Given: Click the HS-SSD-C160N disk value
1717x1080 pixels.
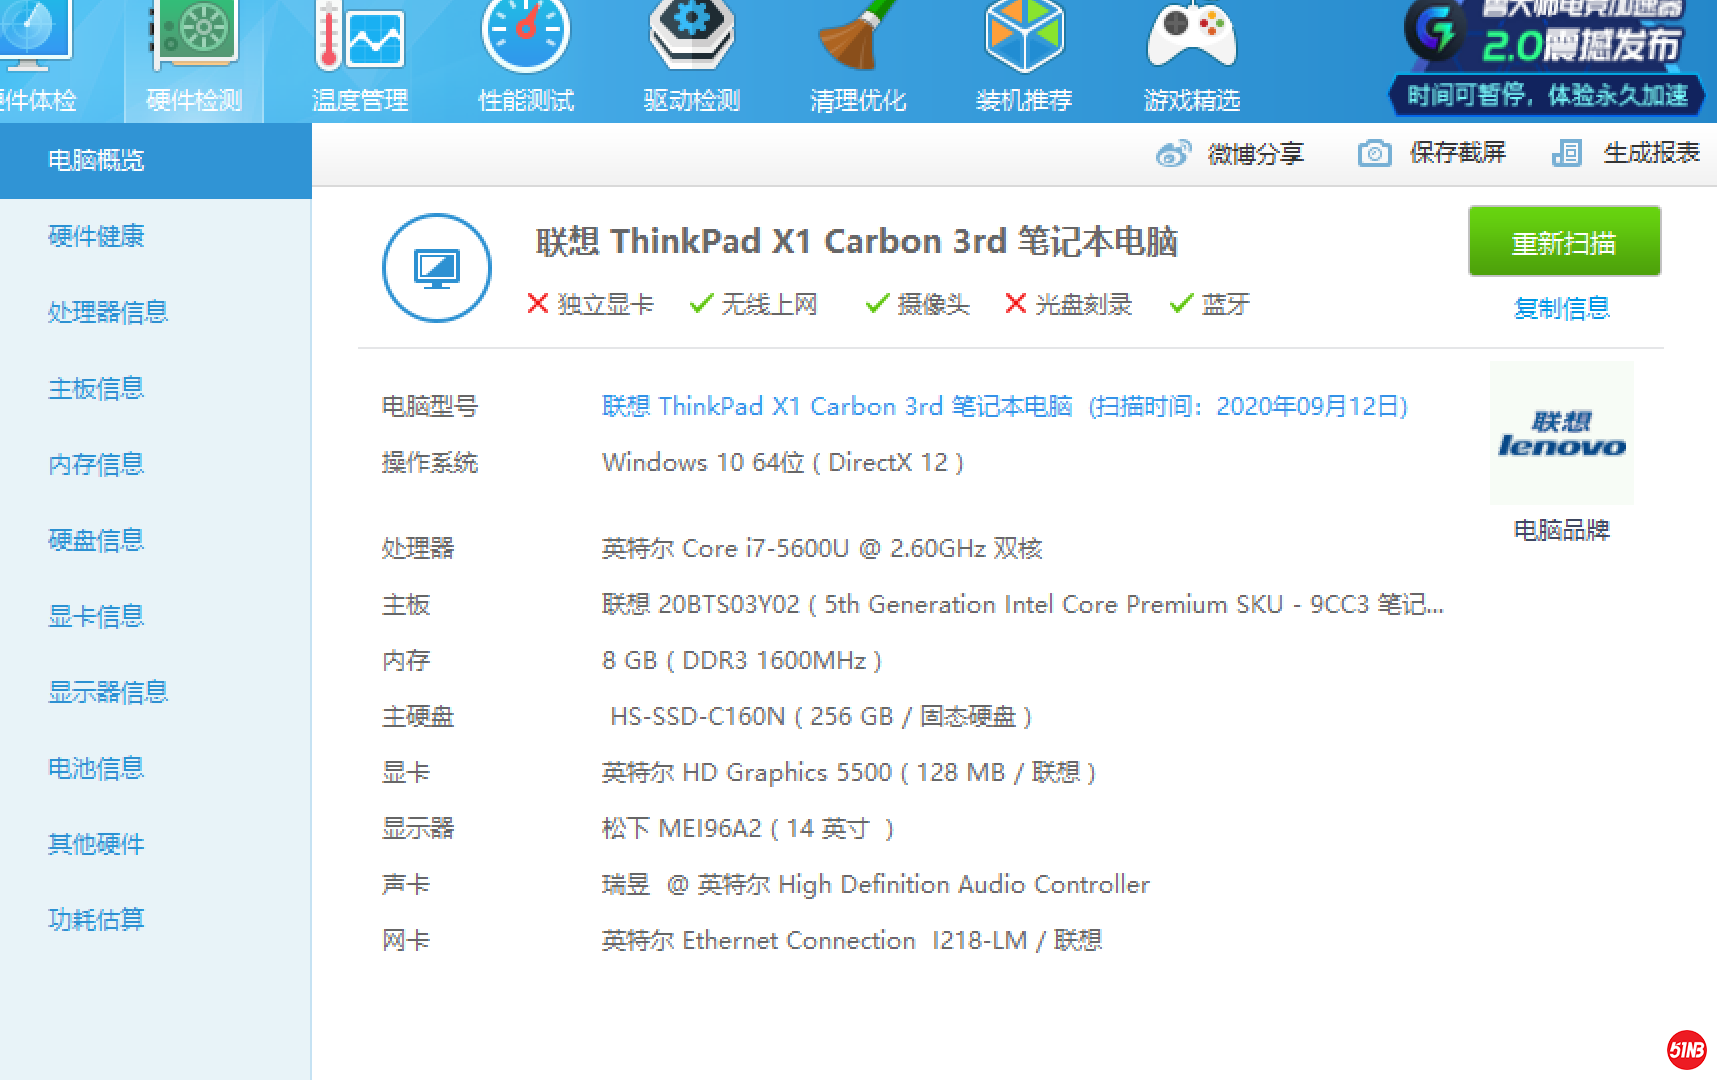Looking at the screenshot, I should (821, 717).
